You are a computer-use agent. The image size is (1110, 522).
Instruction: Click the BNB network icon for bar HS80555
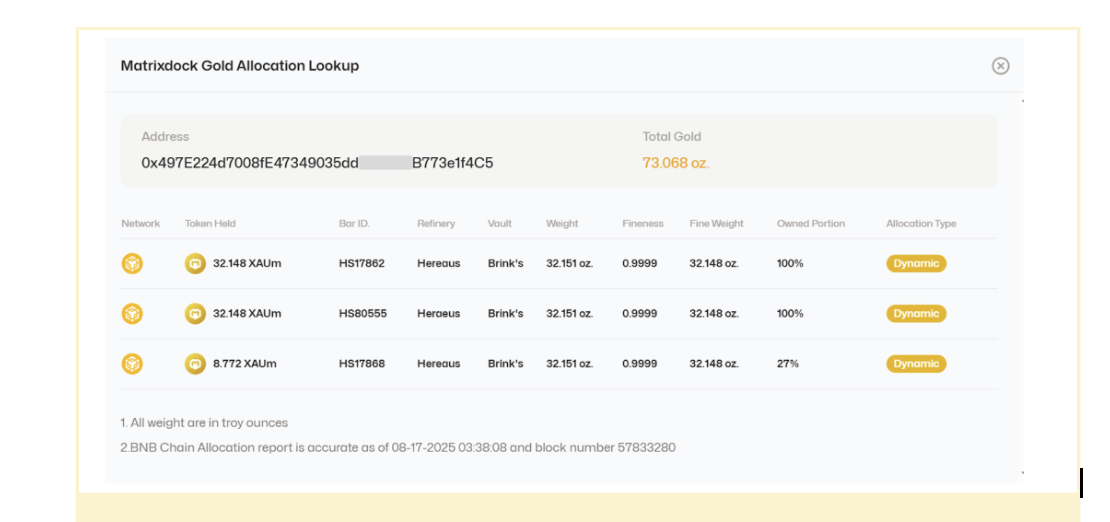(132, 314)
